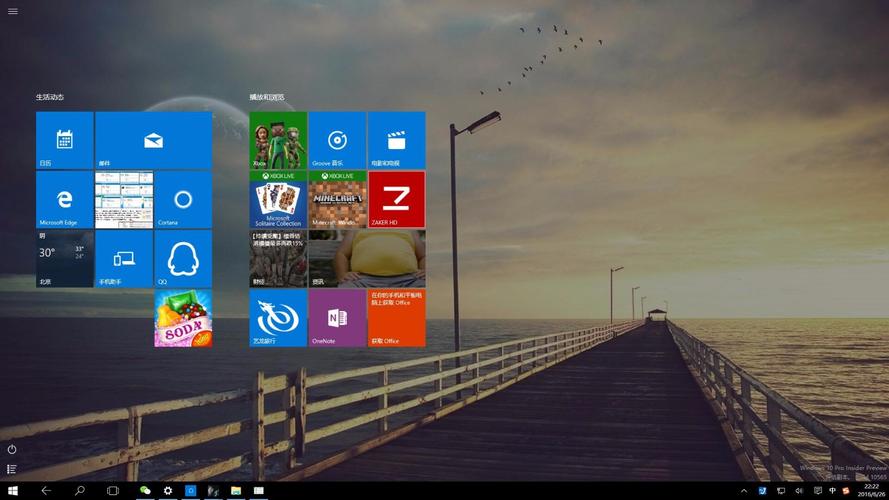Open the screenshots thumbnail live tile
Image resolution: width=889 pixels, height=500 pixels.
click(124, 200)
